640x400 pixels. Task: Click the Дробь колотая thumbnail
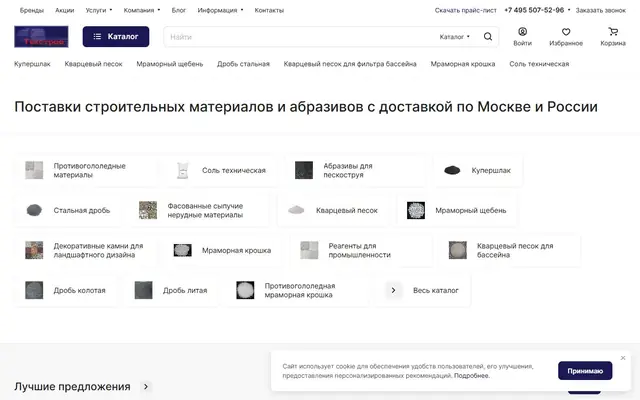click(x=34, y=290)
